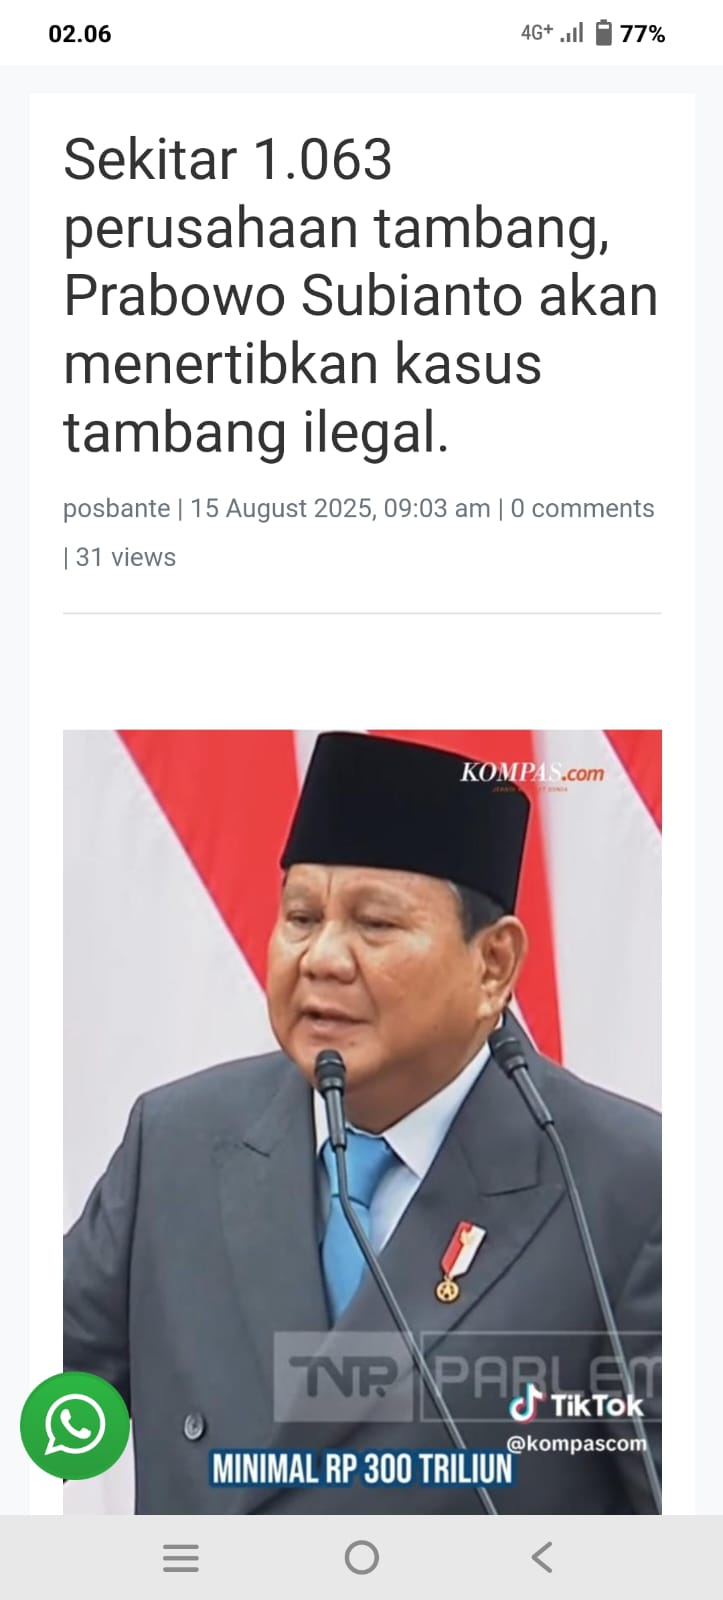Tap the battery icon in the status bar
This screenshot has width=723, height=1600.
[603, 33]
